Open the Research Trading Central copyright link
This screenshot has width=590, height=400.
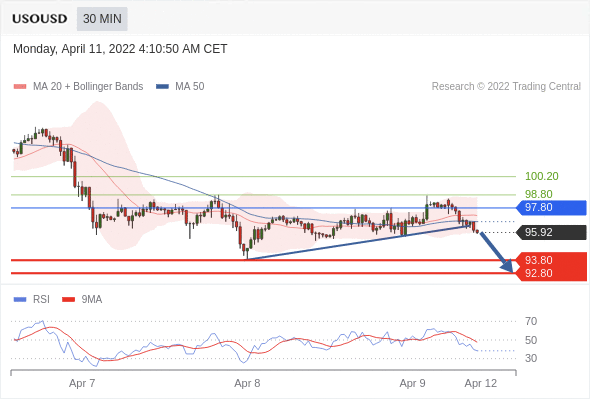506,87
